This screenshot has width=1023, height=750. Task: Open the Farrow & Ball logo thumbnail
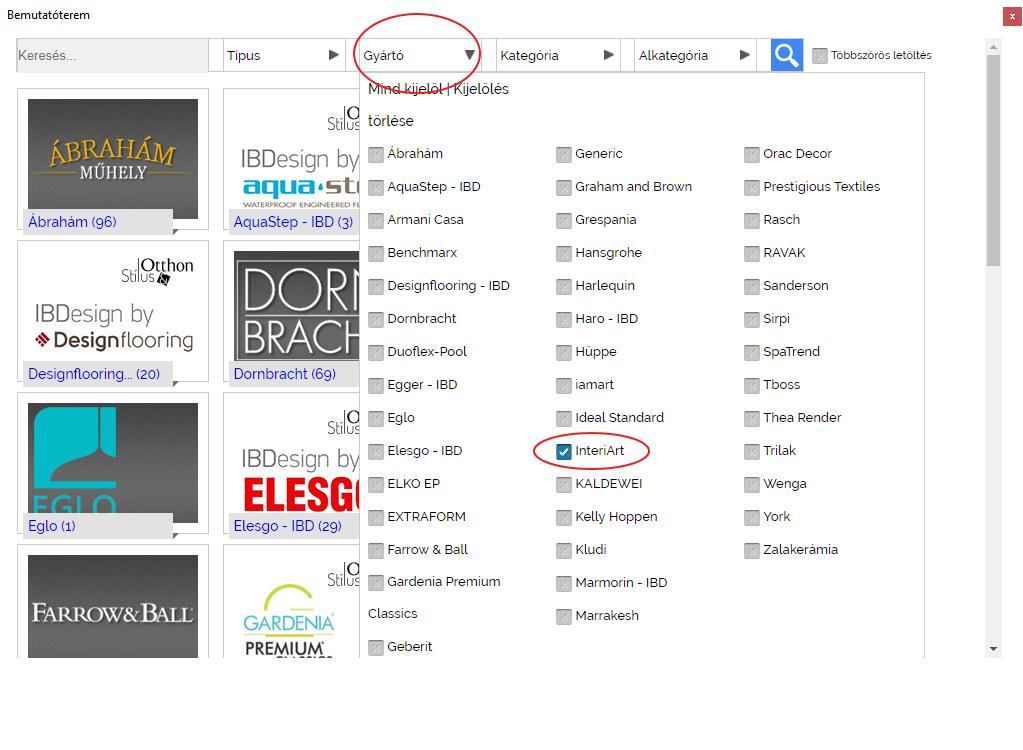coord(113,607)
